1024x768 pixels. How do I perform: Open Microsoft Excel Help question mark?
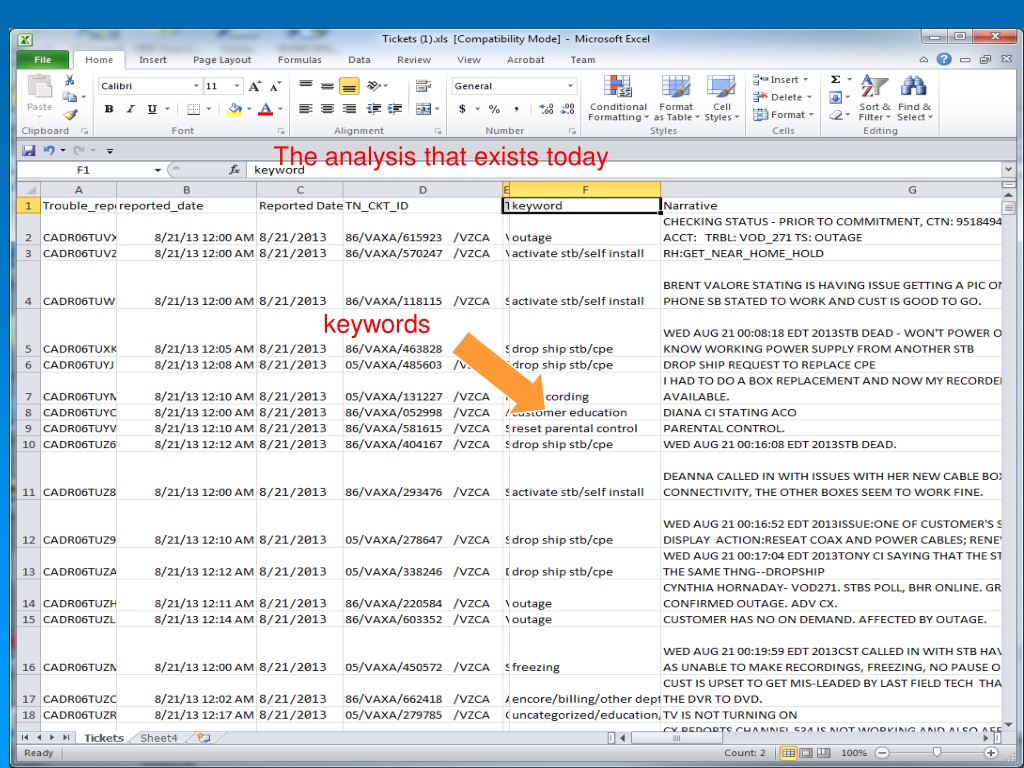[944, 59]
